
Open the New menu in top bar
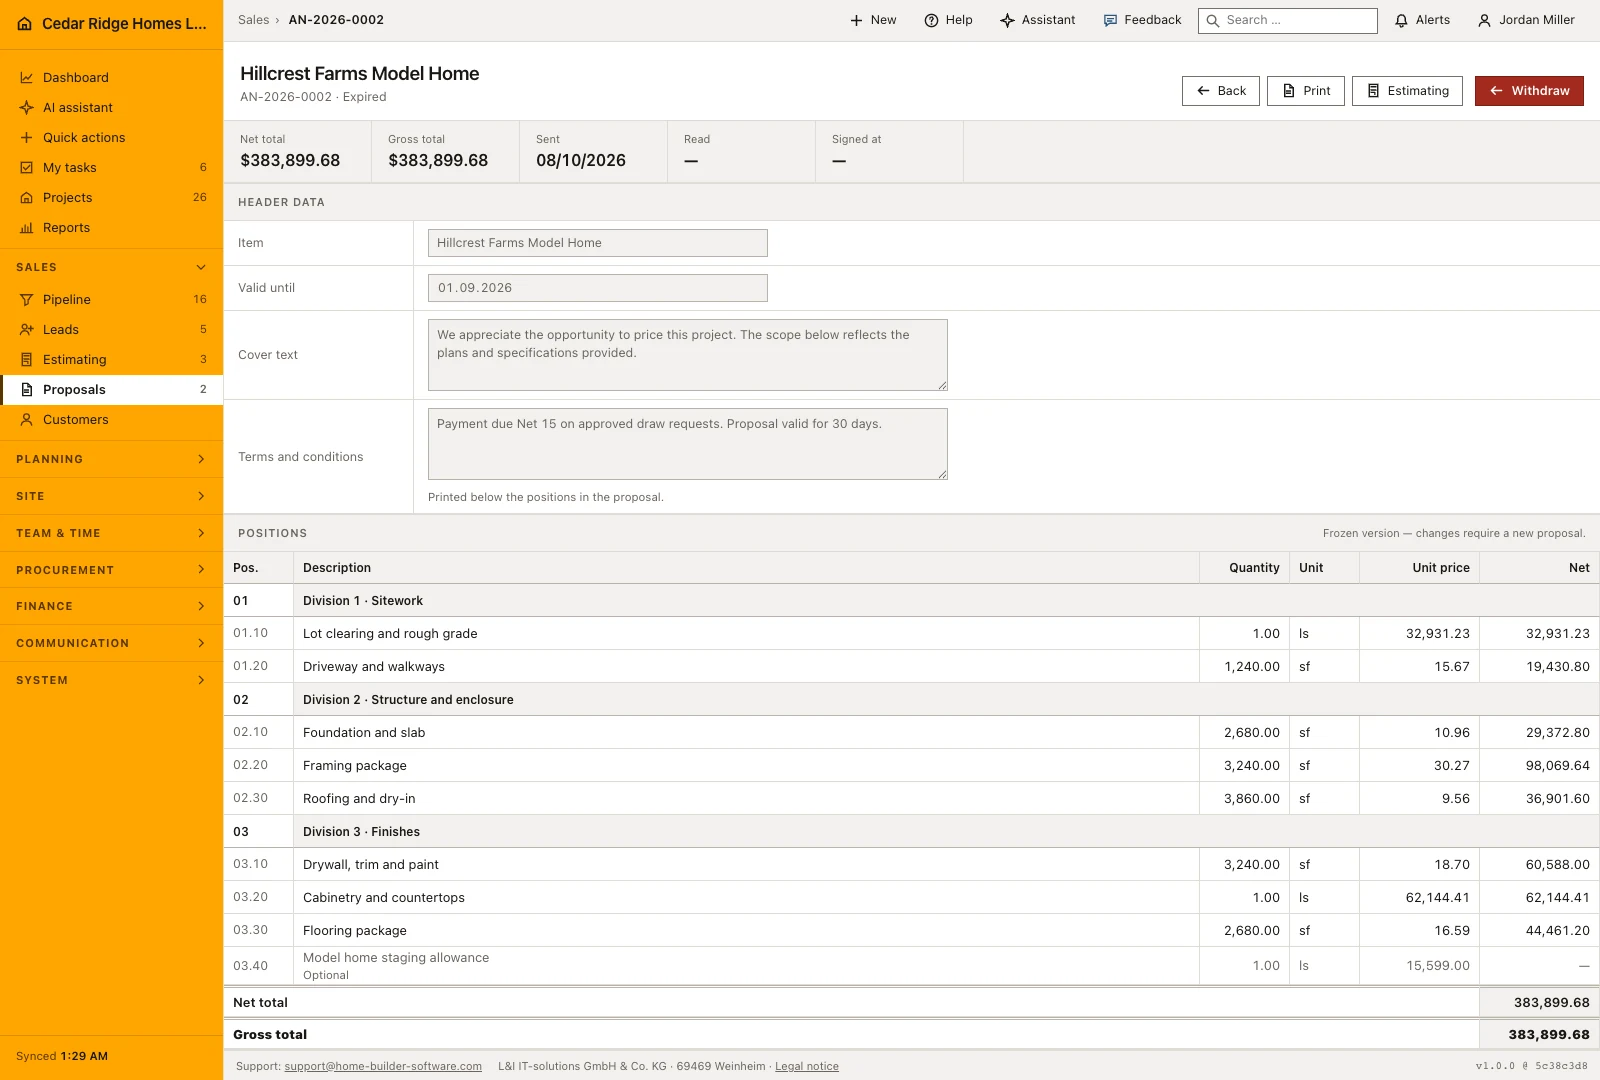(x=873, y=20)
